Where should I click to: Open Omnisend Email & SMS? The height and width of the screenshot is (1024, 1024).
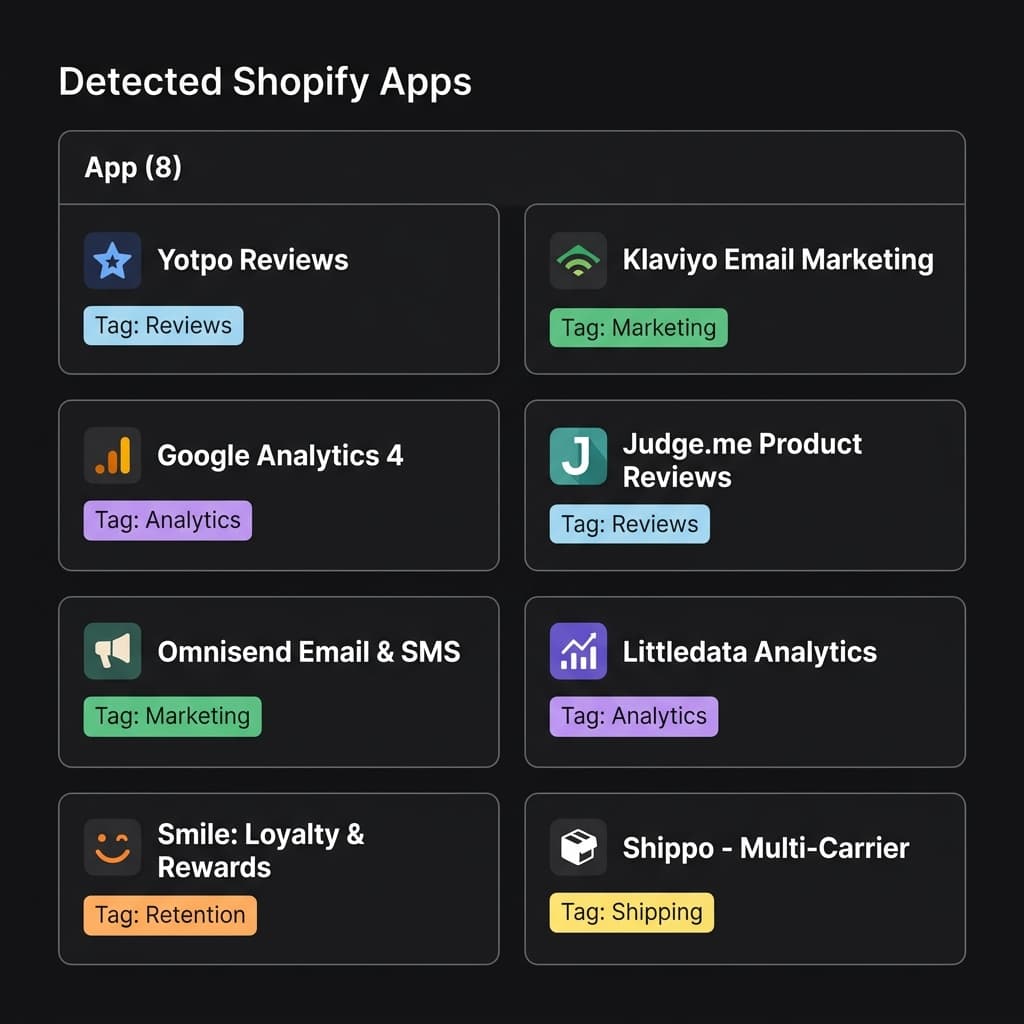tap(280, 681)
